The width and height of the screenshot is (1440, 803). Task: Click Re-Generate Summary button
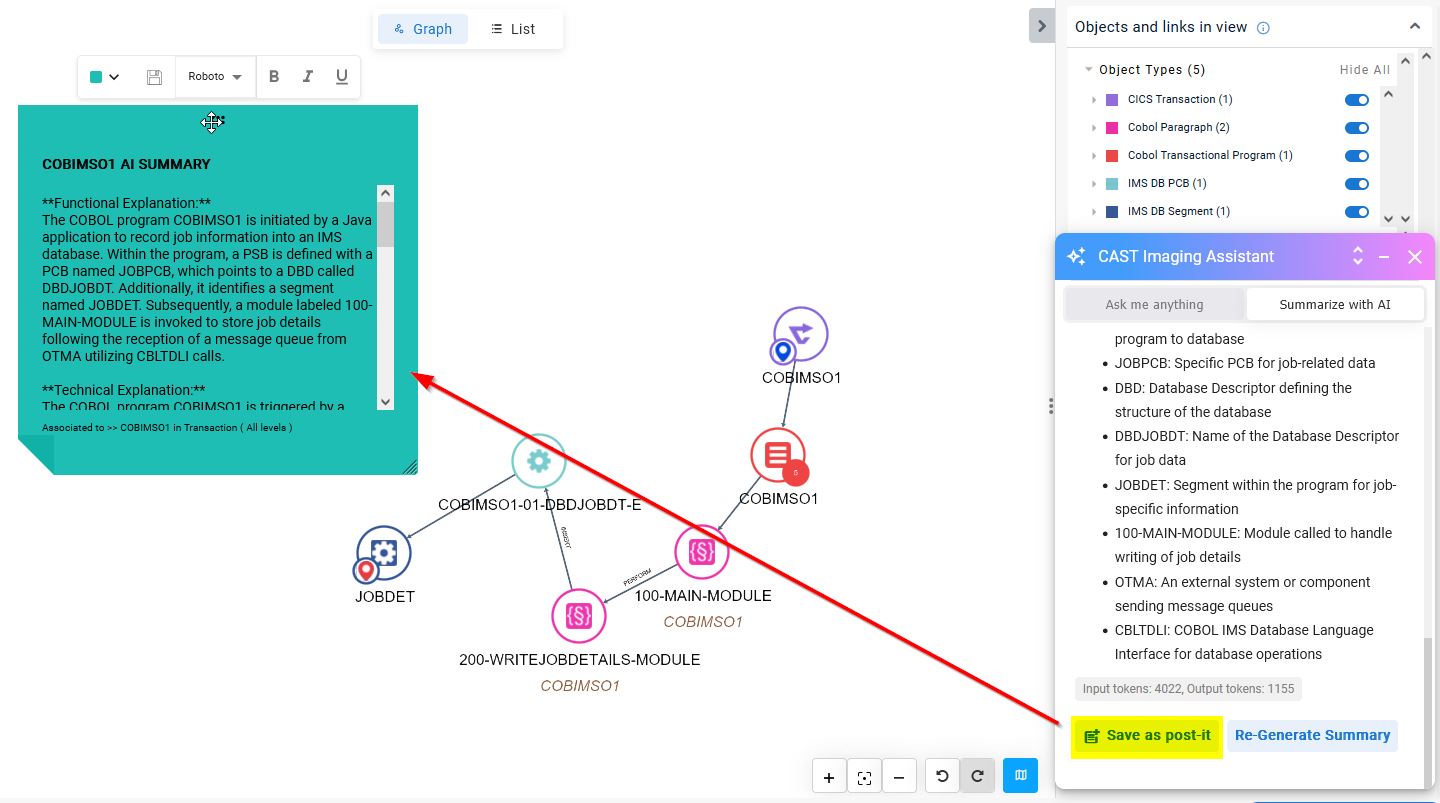tap(1312, 735)
